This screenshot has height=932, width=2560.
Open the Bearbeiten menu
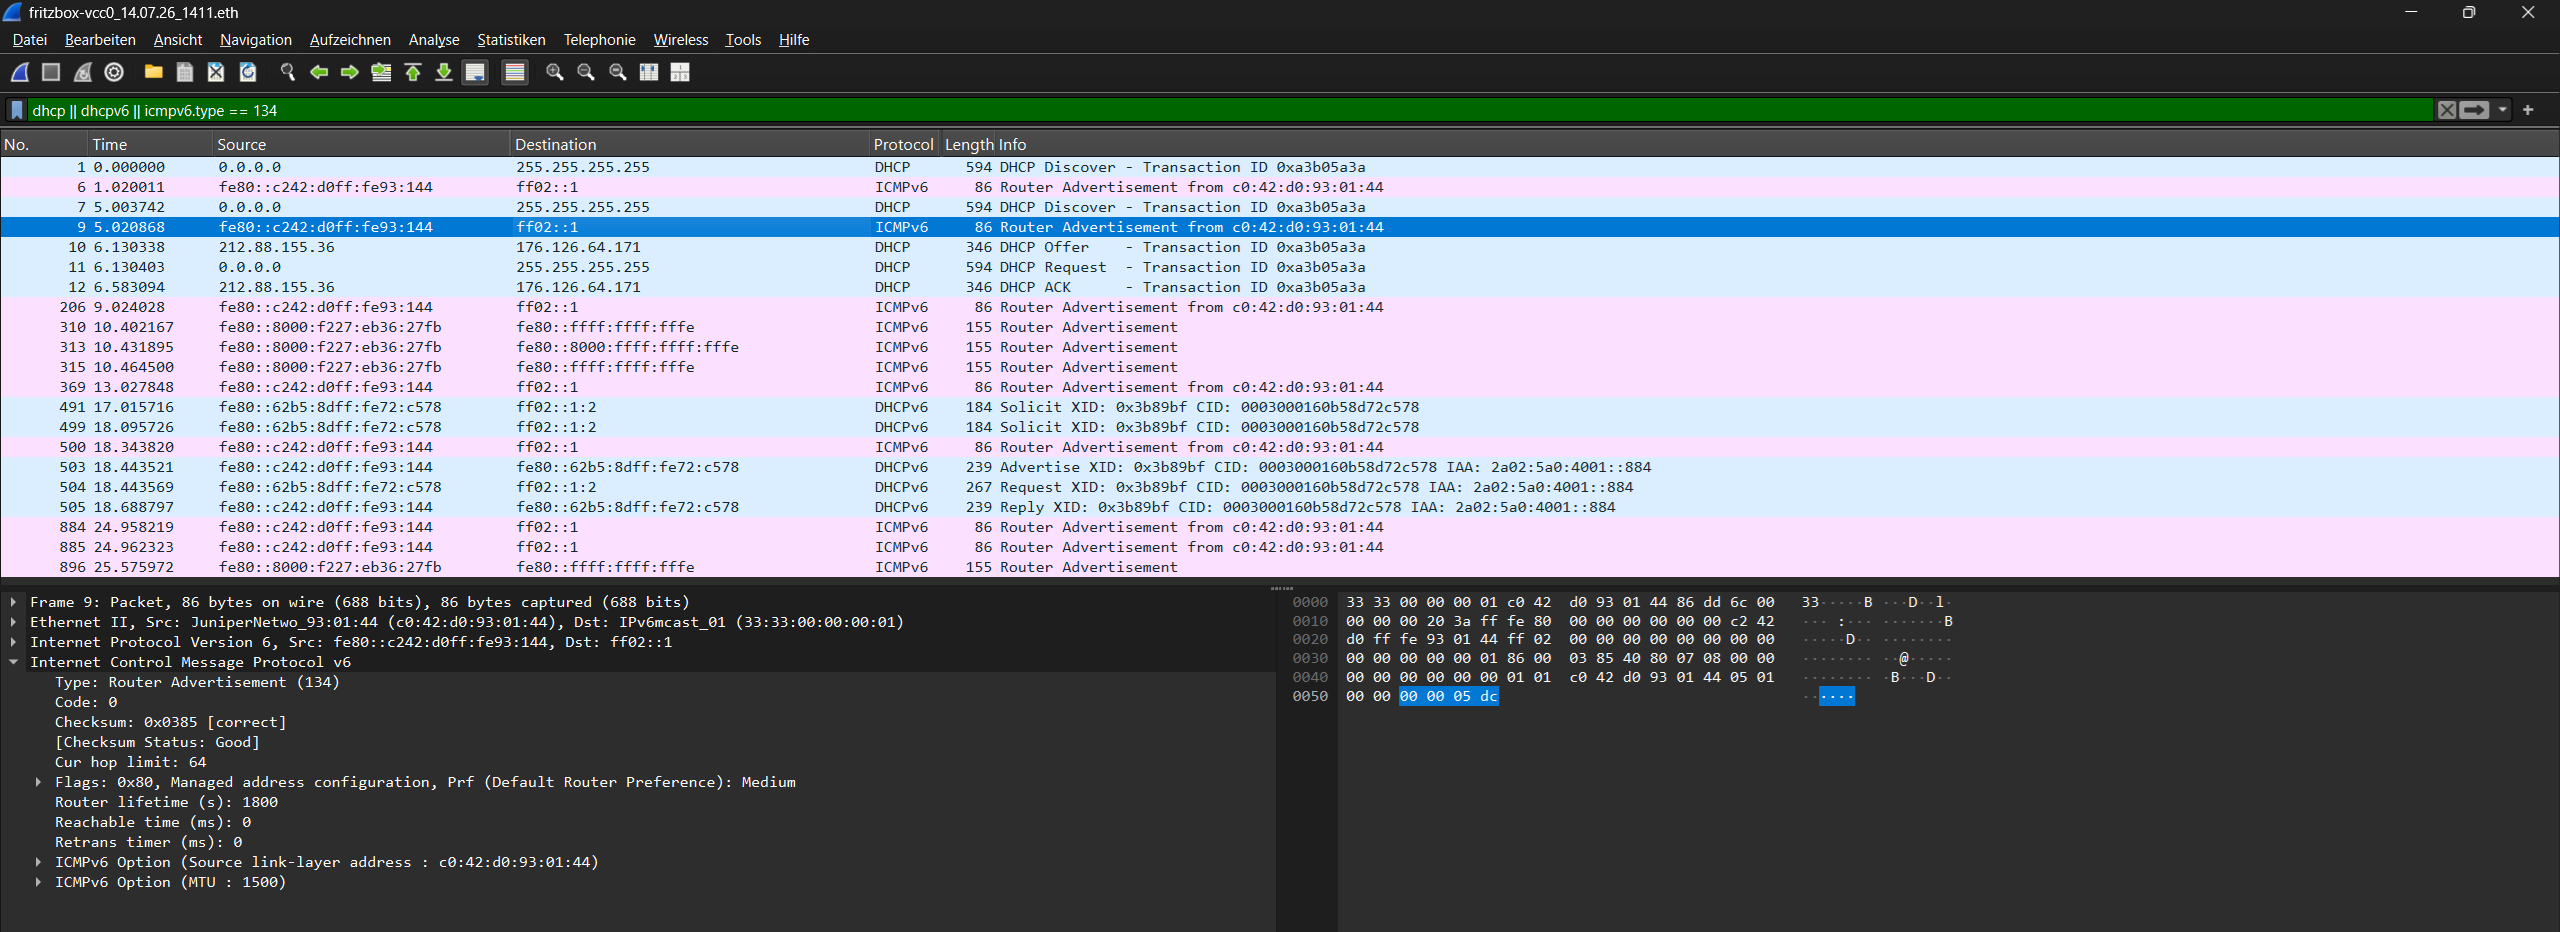click(x=100, y=40)
